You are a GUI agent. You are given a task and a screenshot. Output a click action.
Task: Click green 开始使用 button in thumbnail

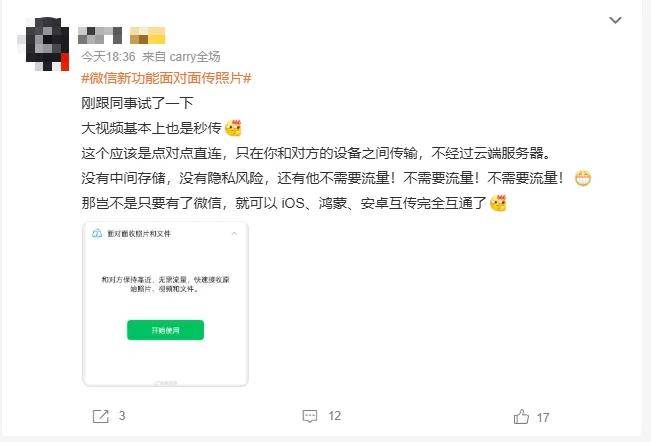pos(165,330)
